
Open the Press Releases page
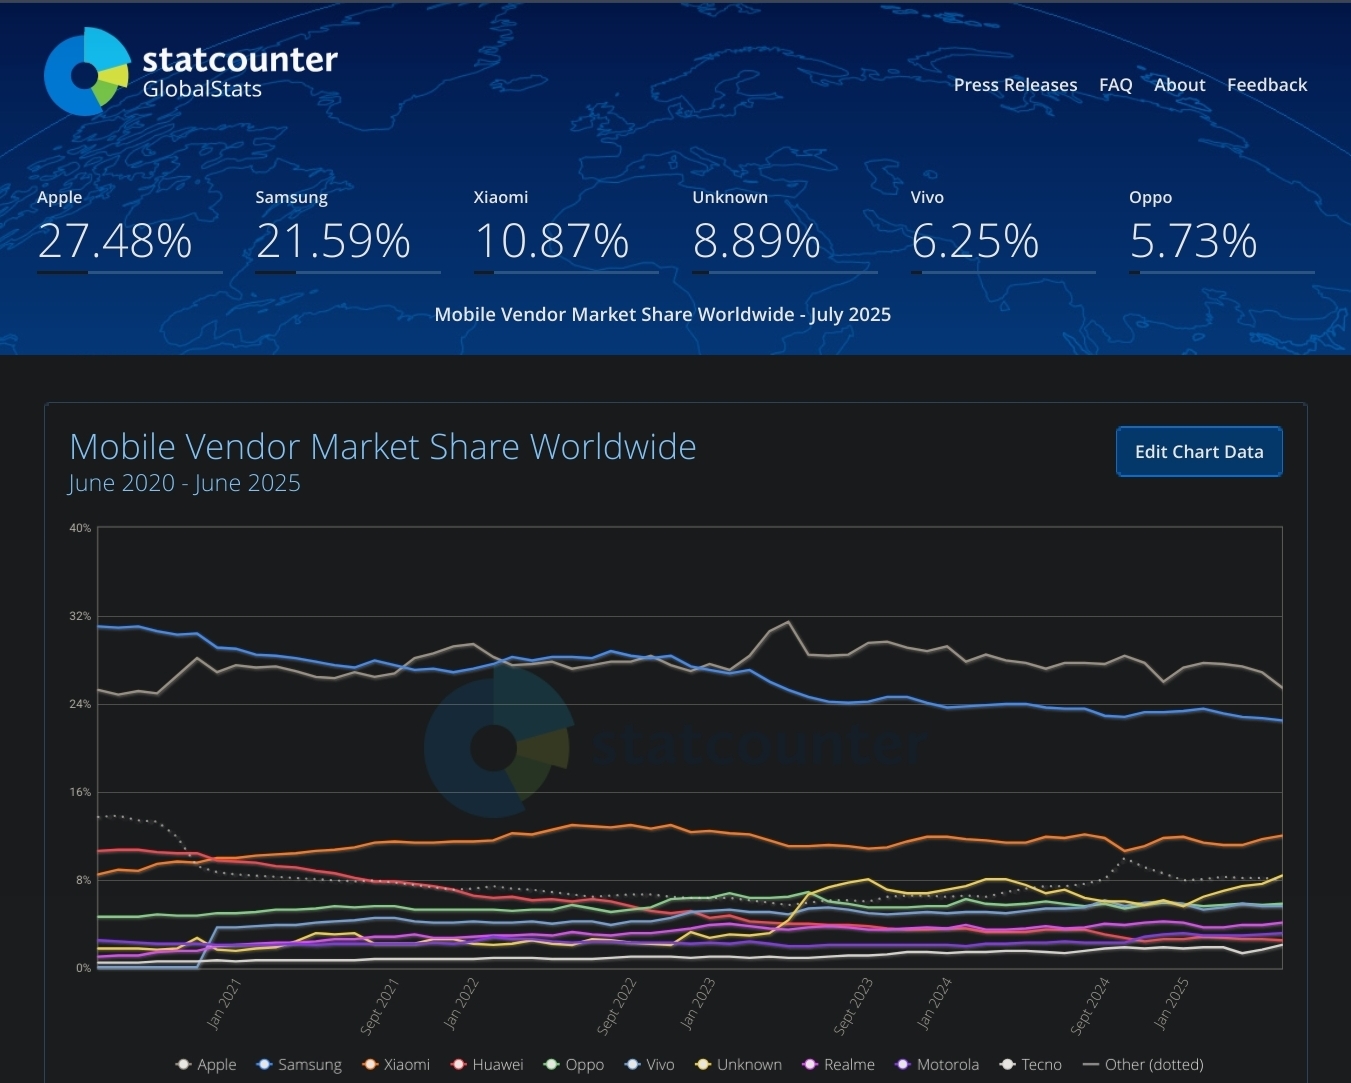pyautogui.click(x=1015, y=85)
